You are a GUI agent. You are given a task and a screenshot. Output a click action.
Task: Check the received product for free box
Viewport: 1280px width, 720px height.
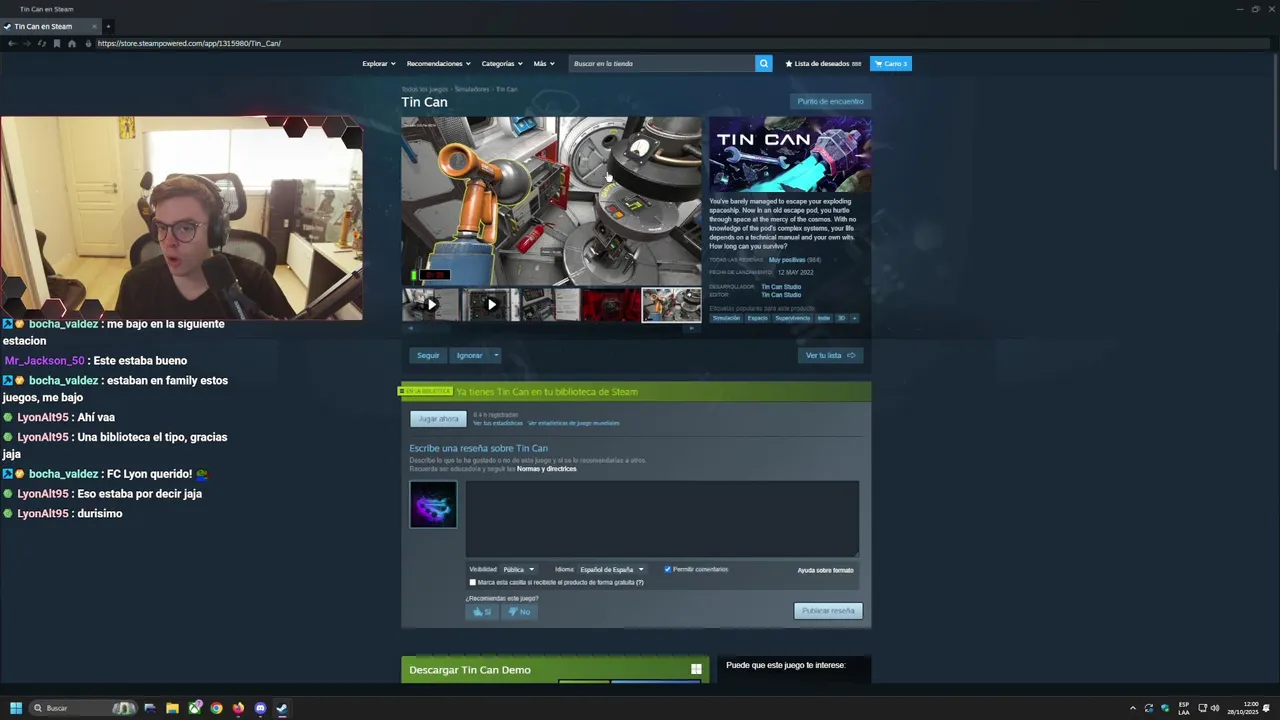473,582
